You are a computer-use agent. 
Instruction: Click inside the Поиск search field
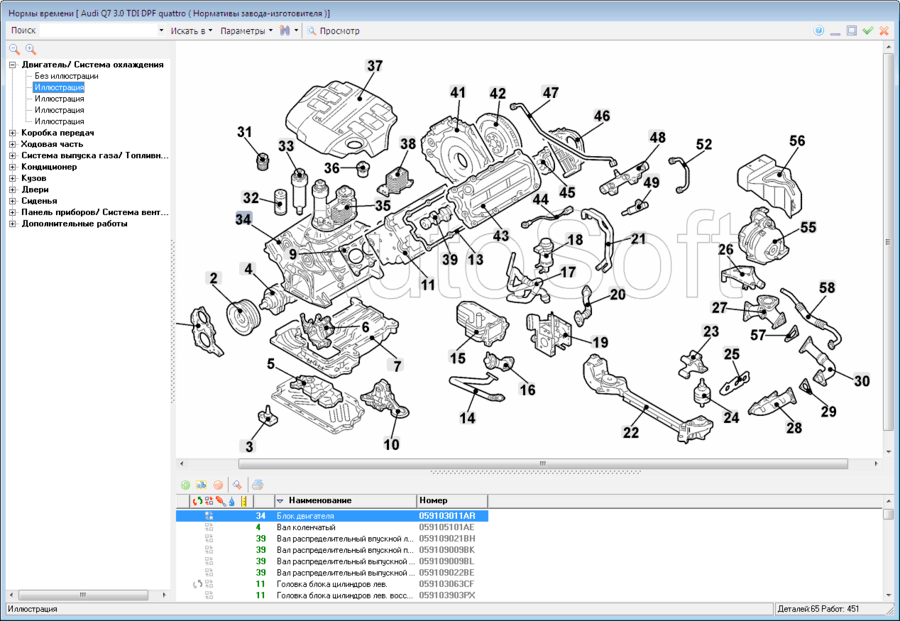click(98, 30)
